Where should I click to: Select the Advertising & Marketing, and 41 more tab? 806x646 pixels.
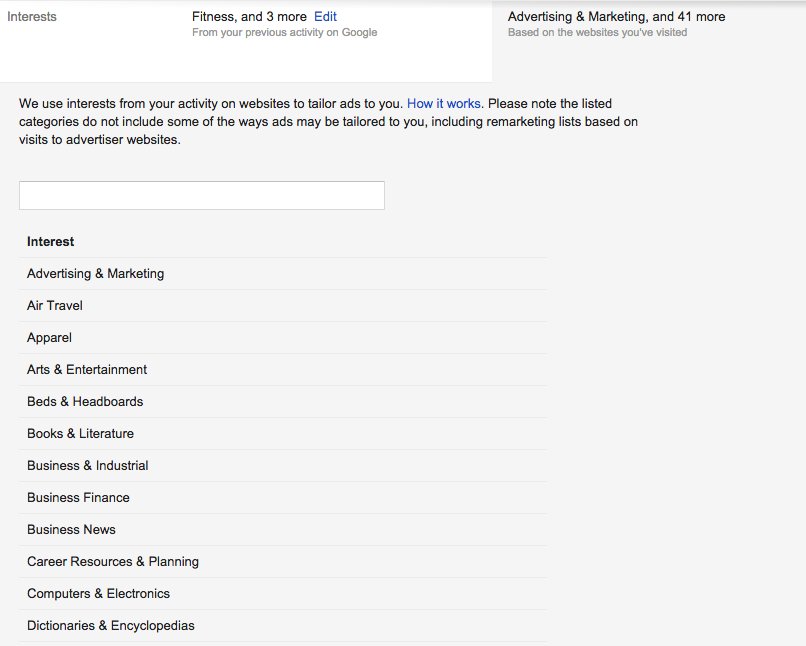tap(616, 17)
